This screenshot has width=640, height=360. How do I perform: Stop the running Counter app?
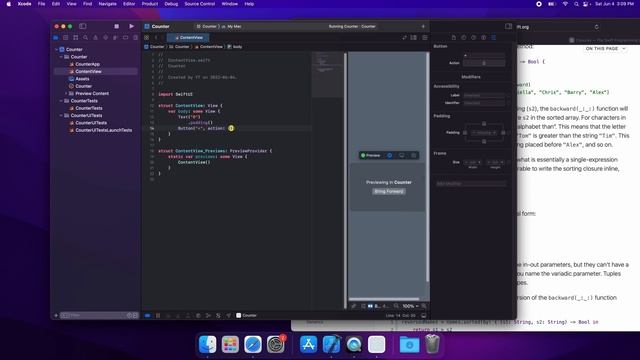click(116, 26)
